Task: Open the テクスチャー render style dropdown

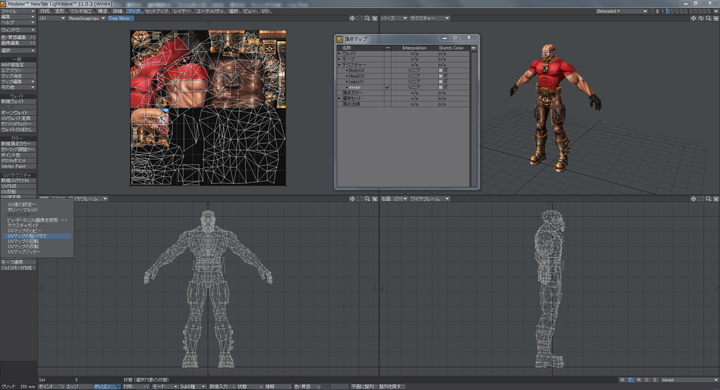Action: [x=429, y=18]
